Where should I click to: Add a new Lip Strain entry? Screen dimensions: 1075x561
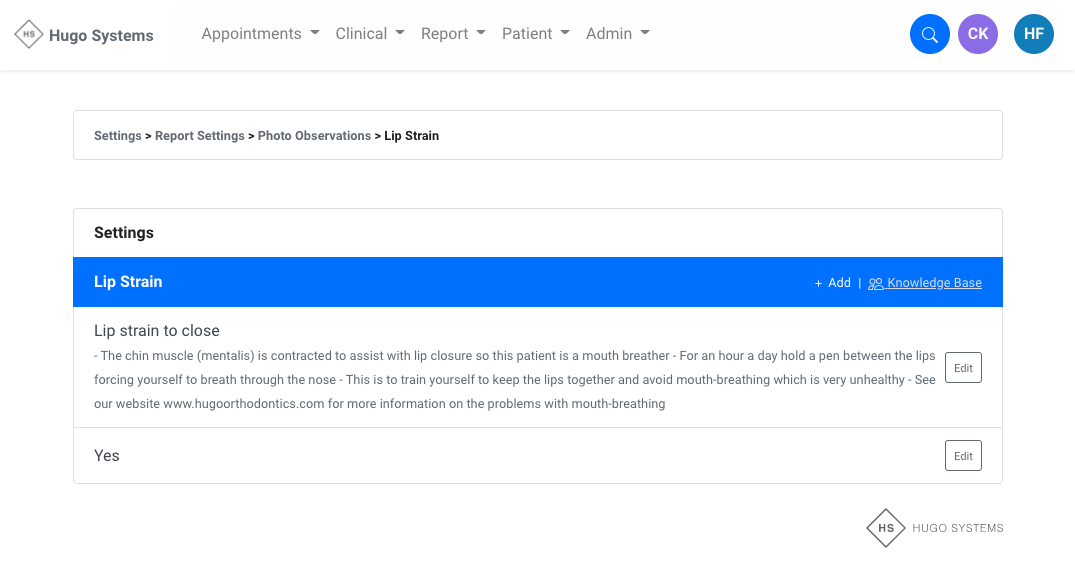click(x=833, y=283)
